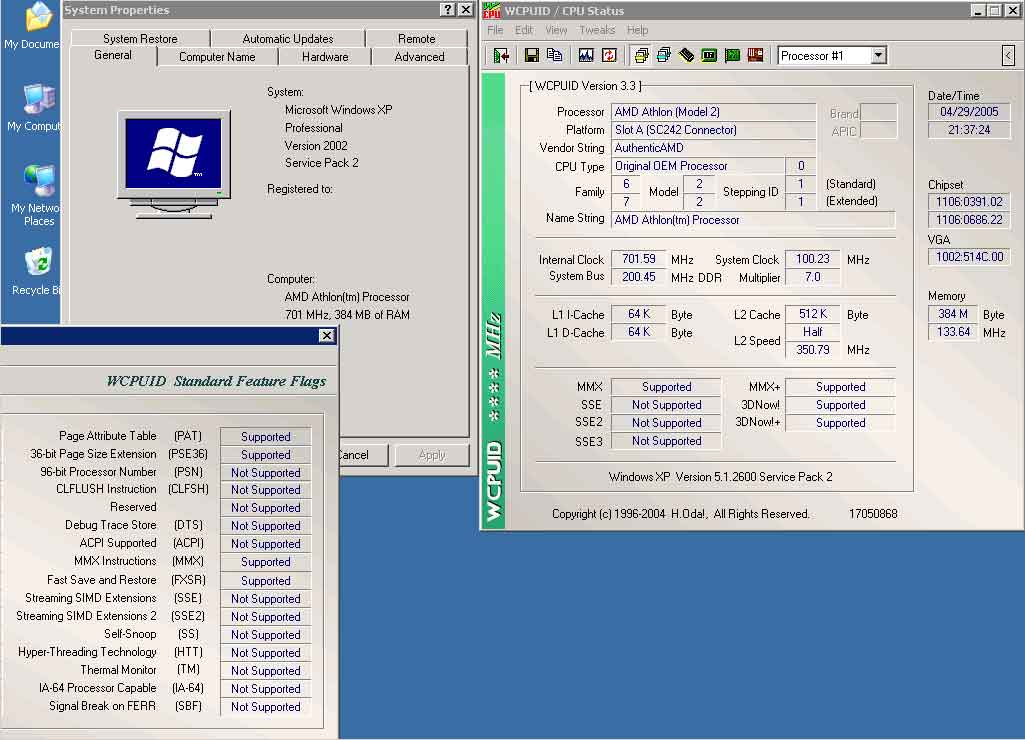Click the VGA value 1002:514C.00
Screen dimensions: 1025x740
coord(969,257)
